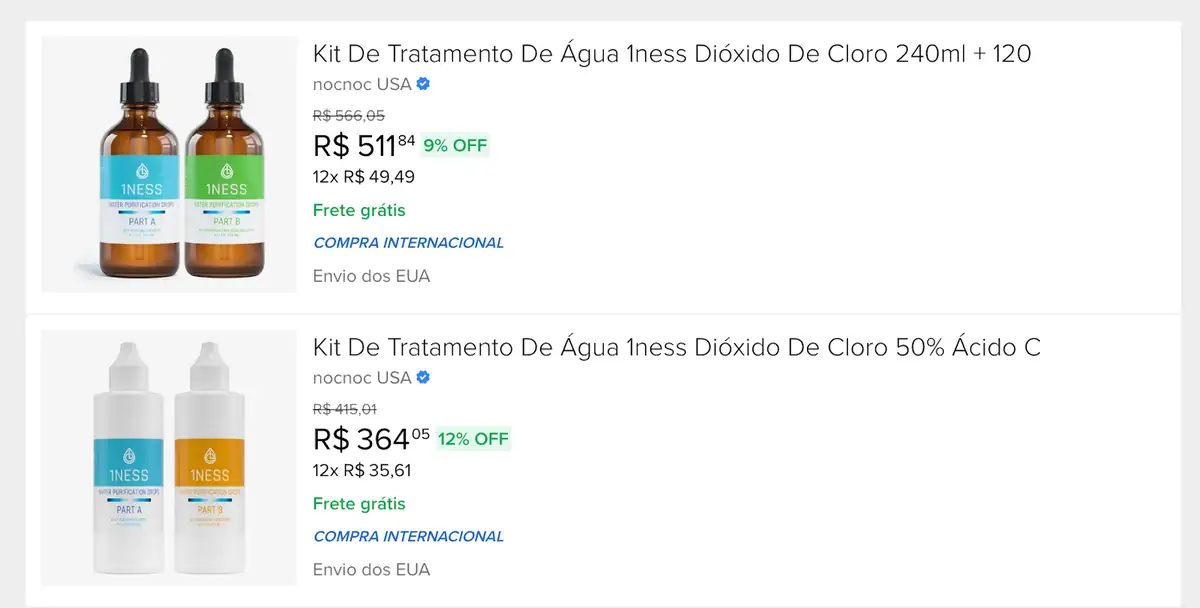Screen dimensions: 1200x608
Task: Click verified badge beside second nocnoc USA
Action: pyautogui.click(x=423, y=378)
